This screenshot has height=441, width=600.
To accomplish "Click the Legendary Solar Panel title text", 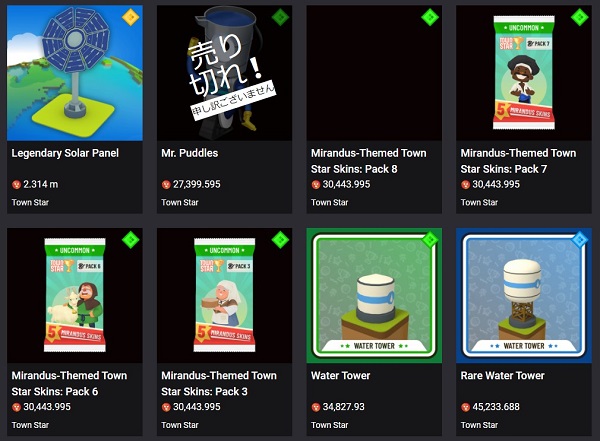I will pos(65,153).
